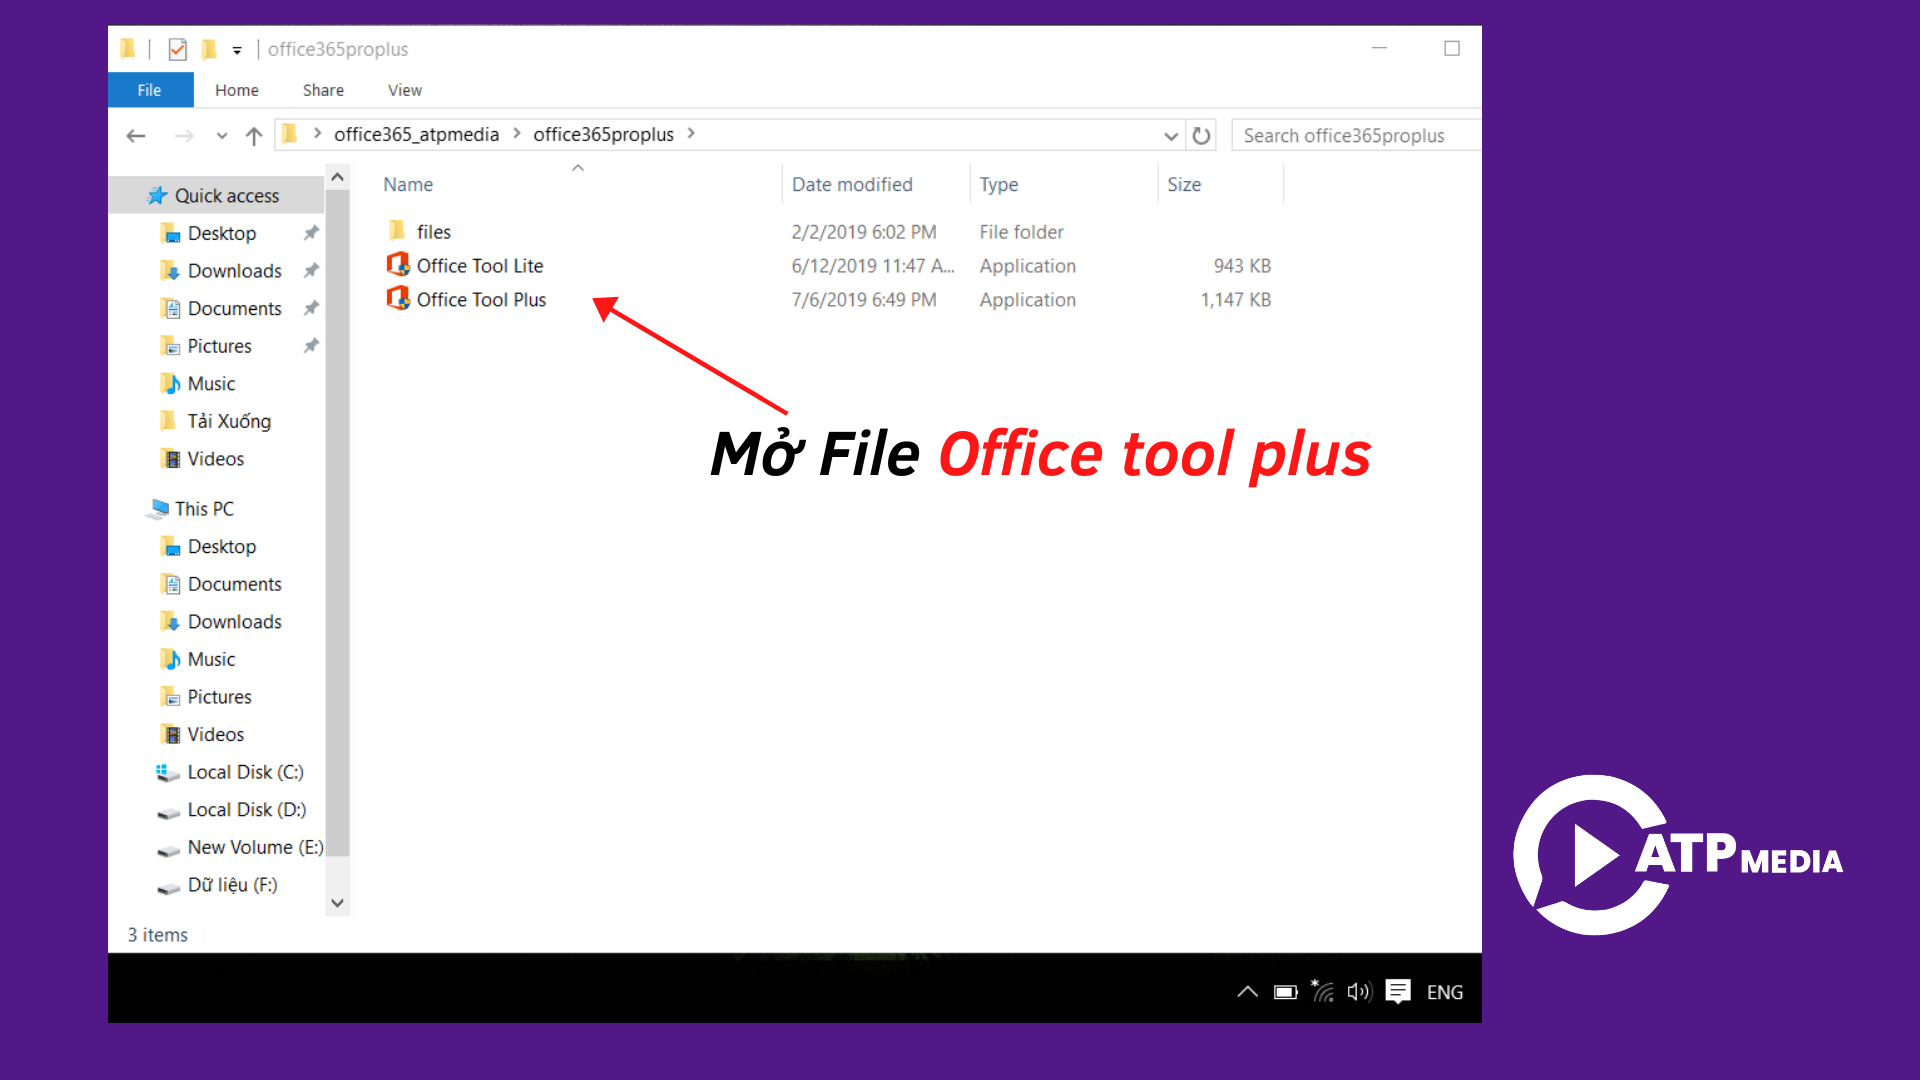Click navigation pane scroll up arrow
Viewport: 1920px width, 1080px height.
tap(338, 177)
